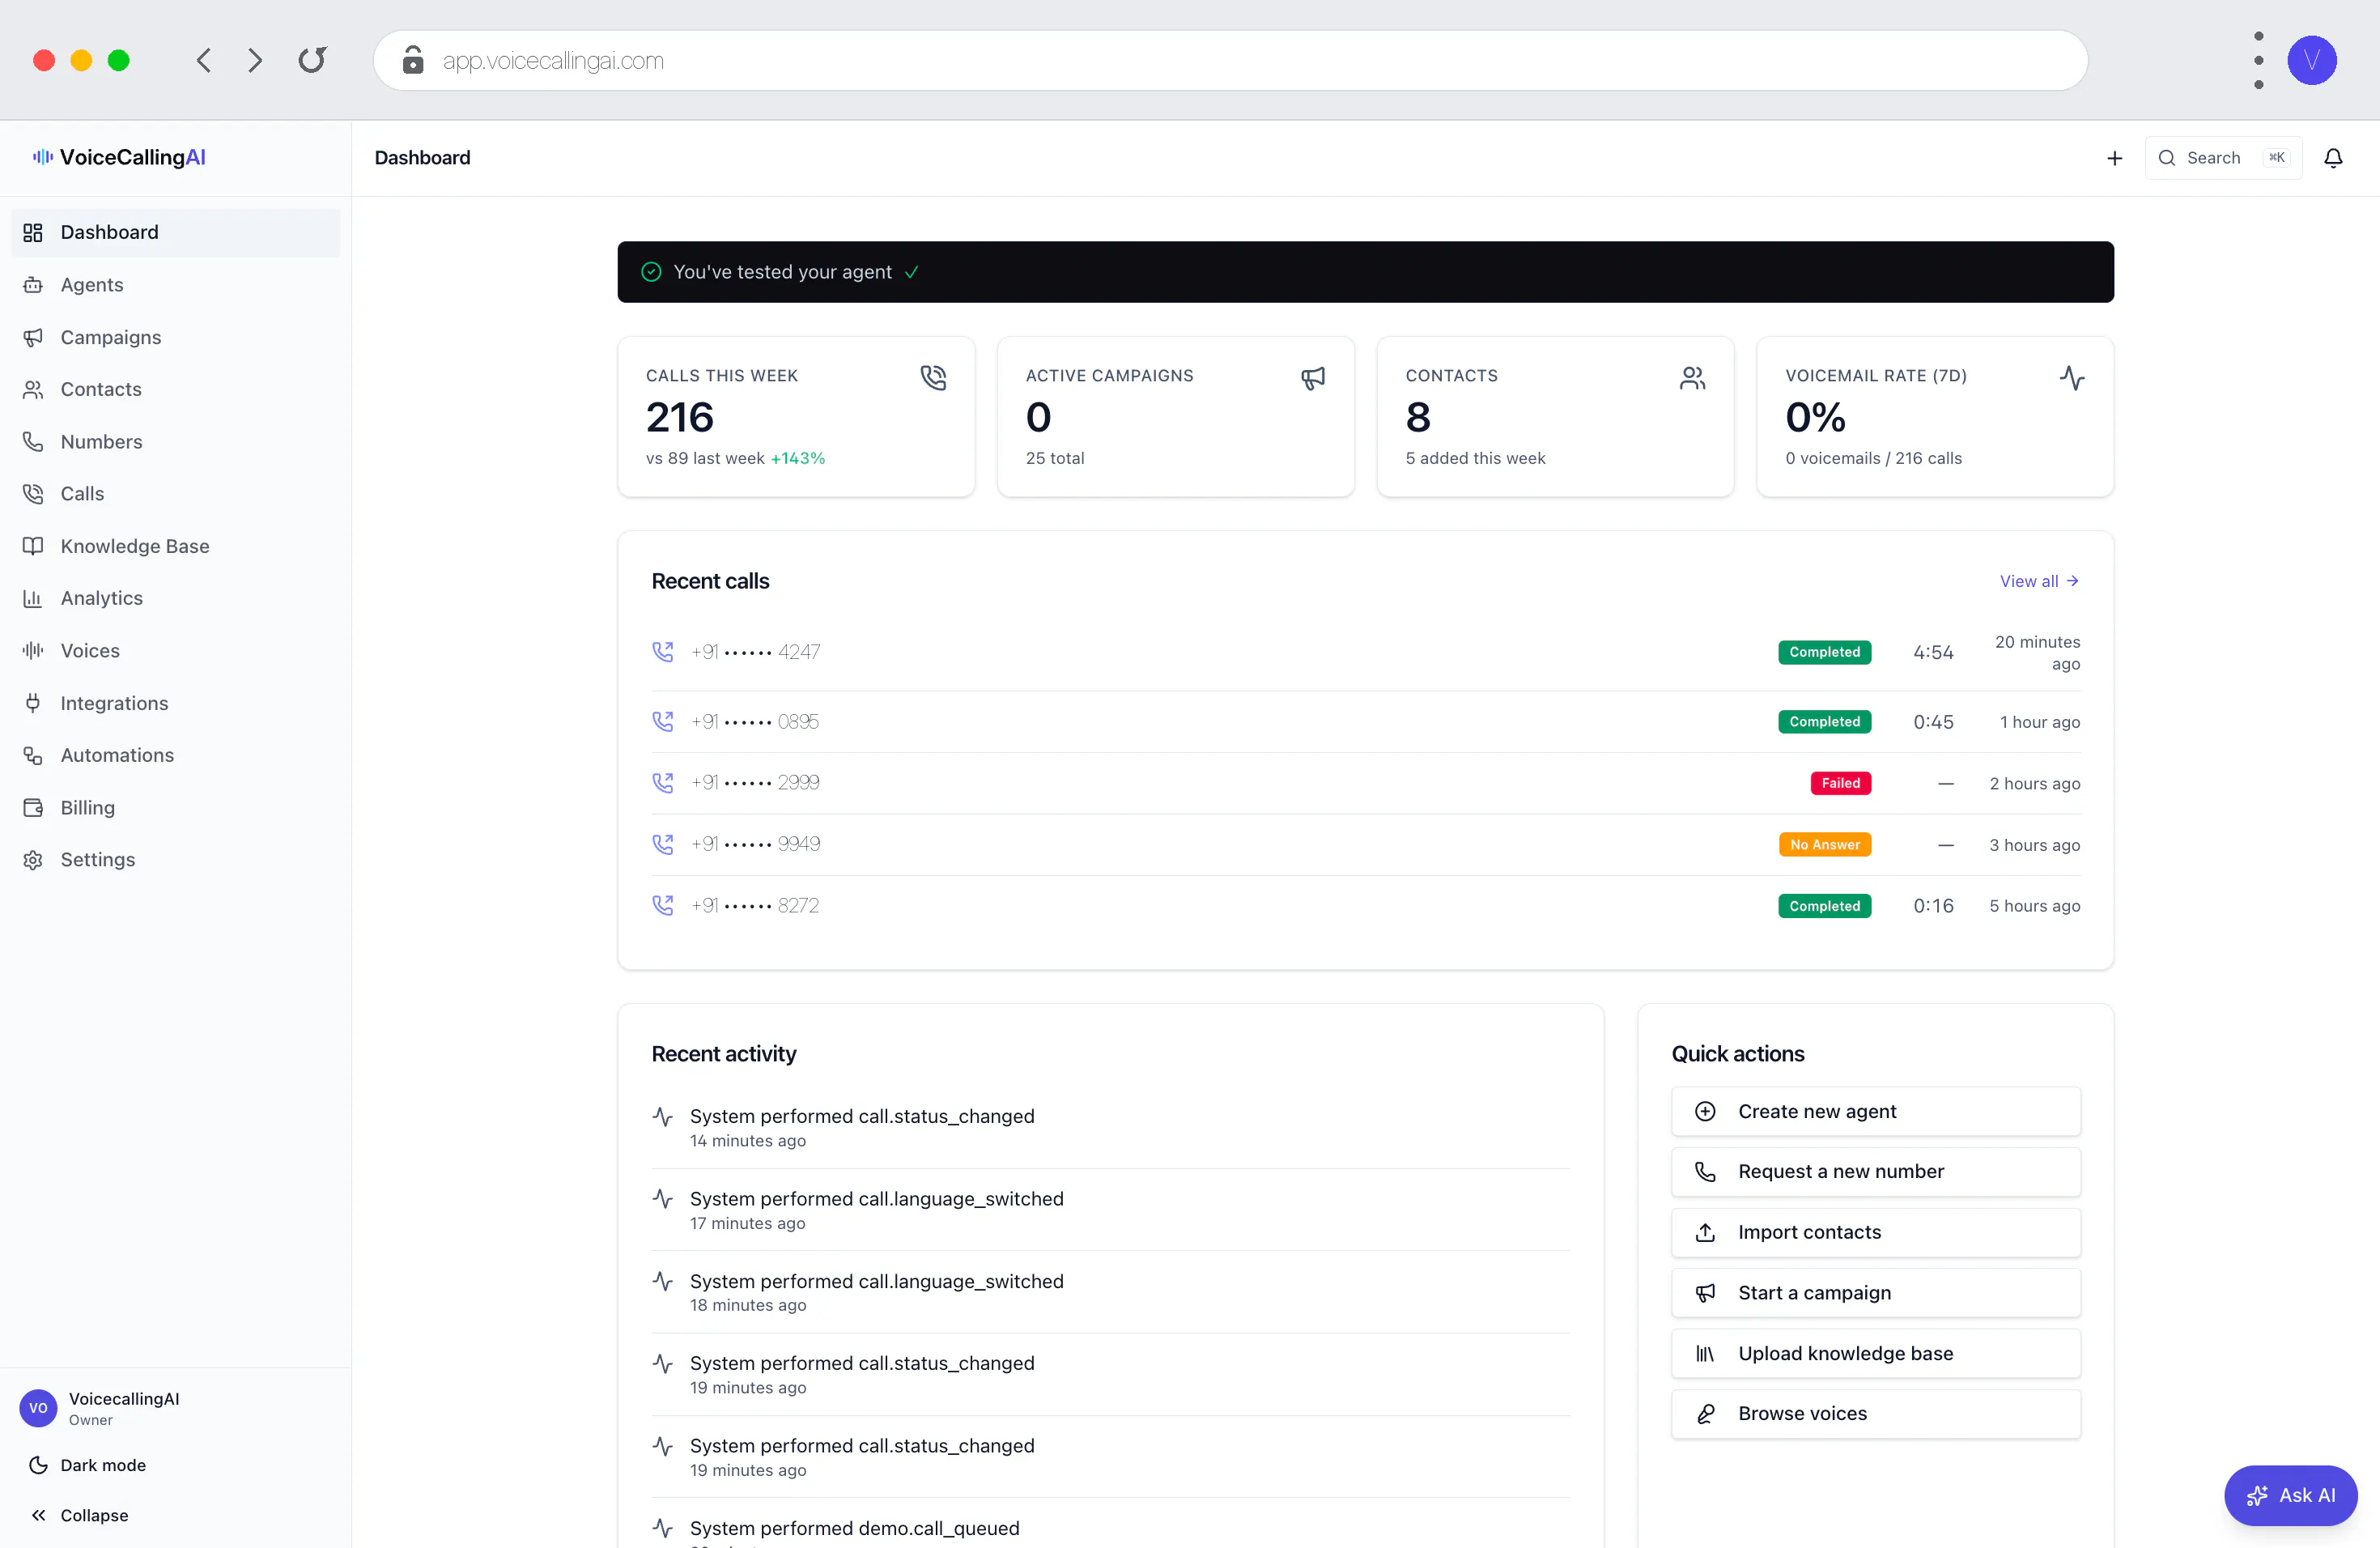Screen dimensions: 2380x1548
Task: Click the Voicemail Rate activity icon
Action: point(2072,377)
